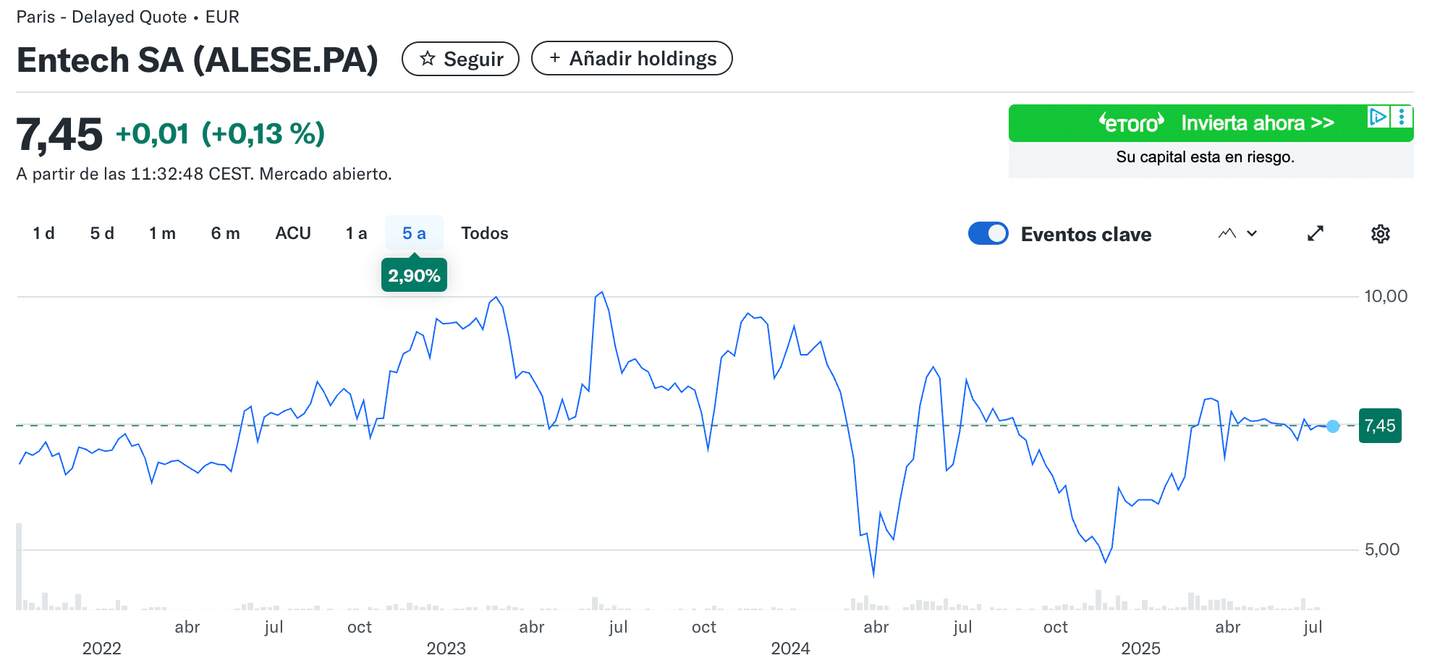Choose the 1 a time range
The width and height of the screenshot is (1440, 669).
coord(356,233)
